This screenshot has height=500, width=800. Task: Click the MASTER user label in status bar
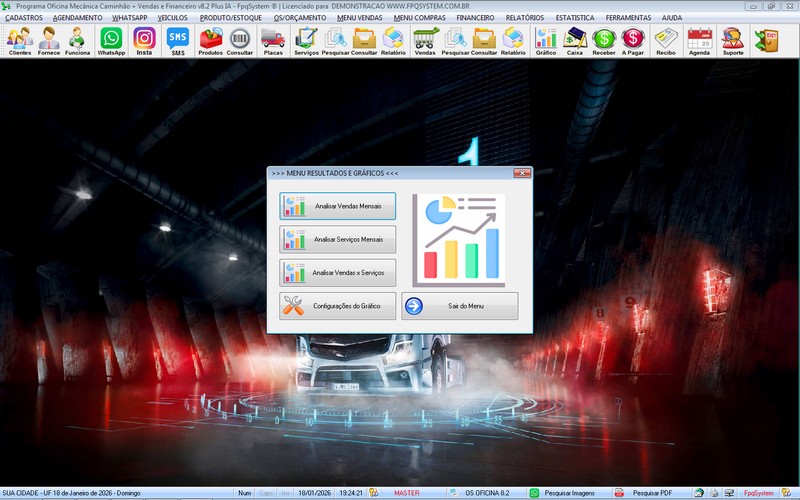click(407, 493)
